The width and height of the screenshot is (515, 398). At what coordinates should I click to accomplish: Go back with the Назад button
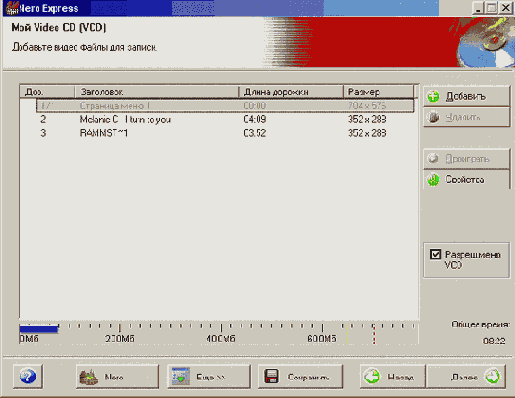tap(393, 377)
